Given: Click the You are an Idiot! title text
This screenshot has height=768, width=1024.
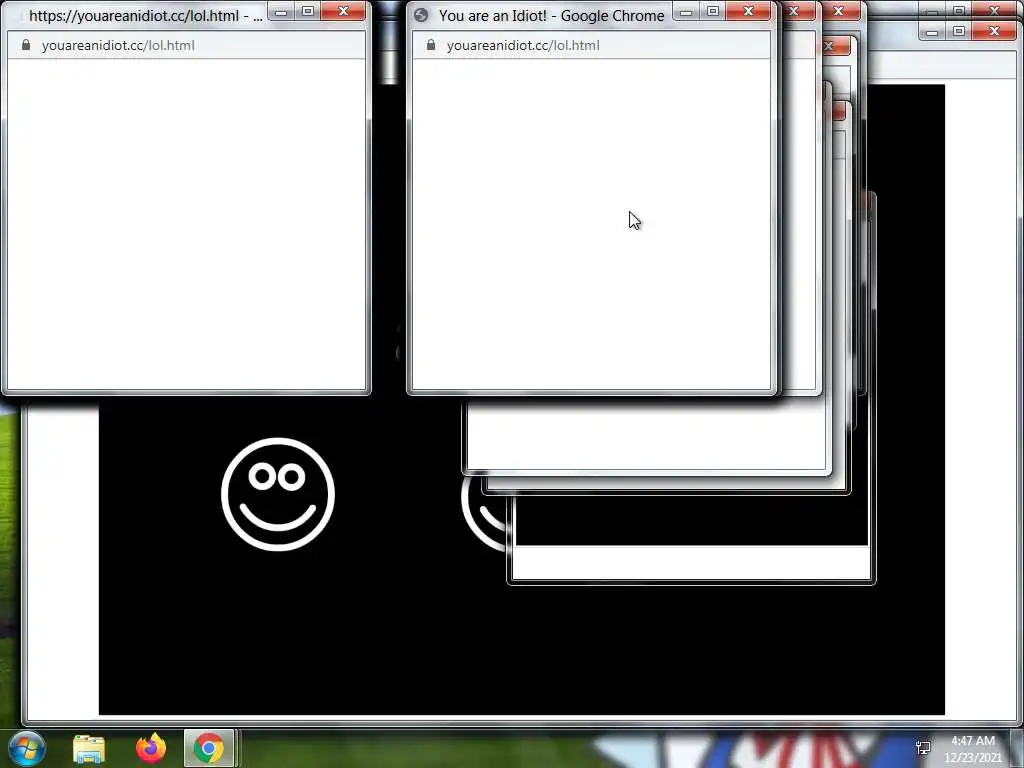Looking at the screenshot, I should pyautogui.click(x=551, y=16).
